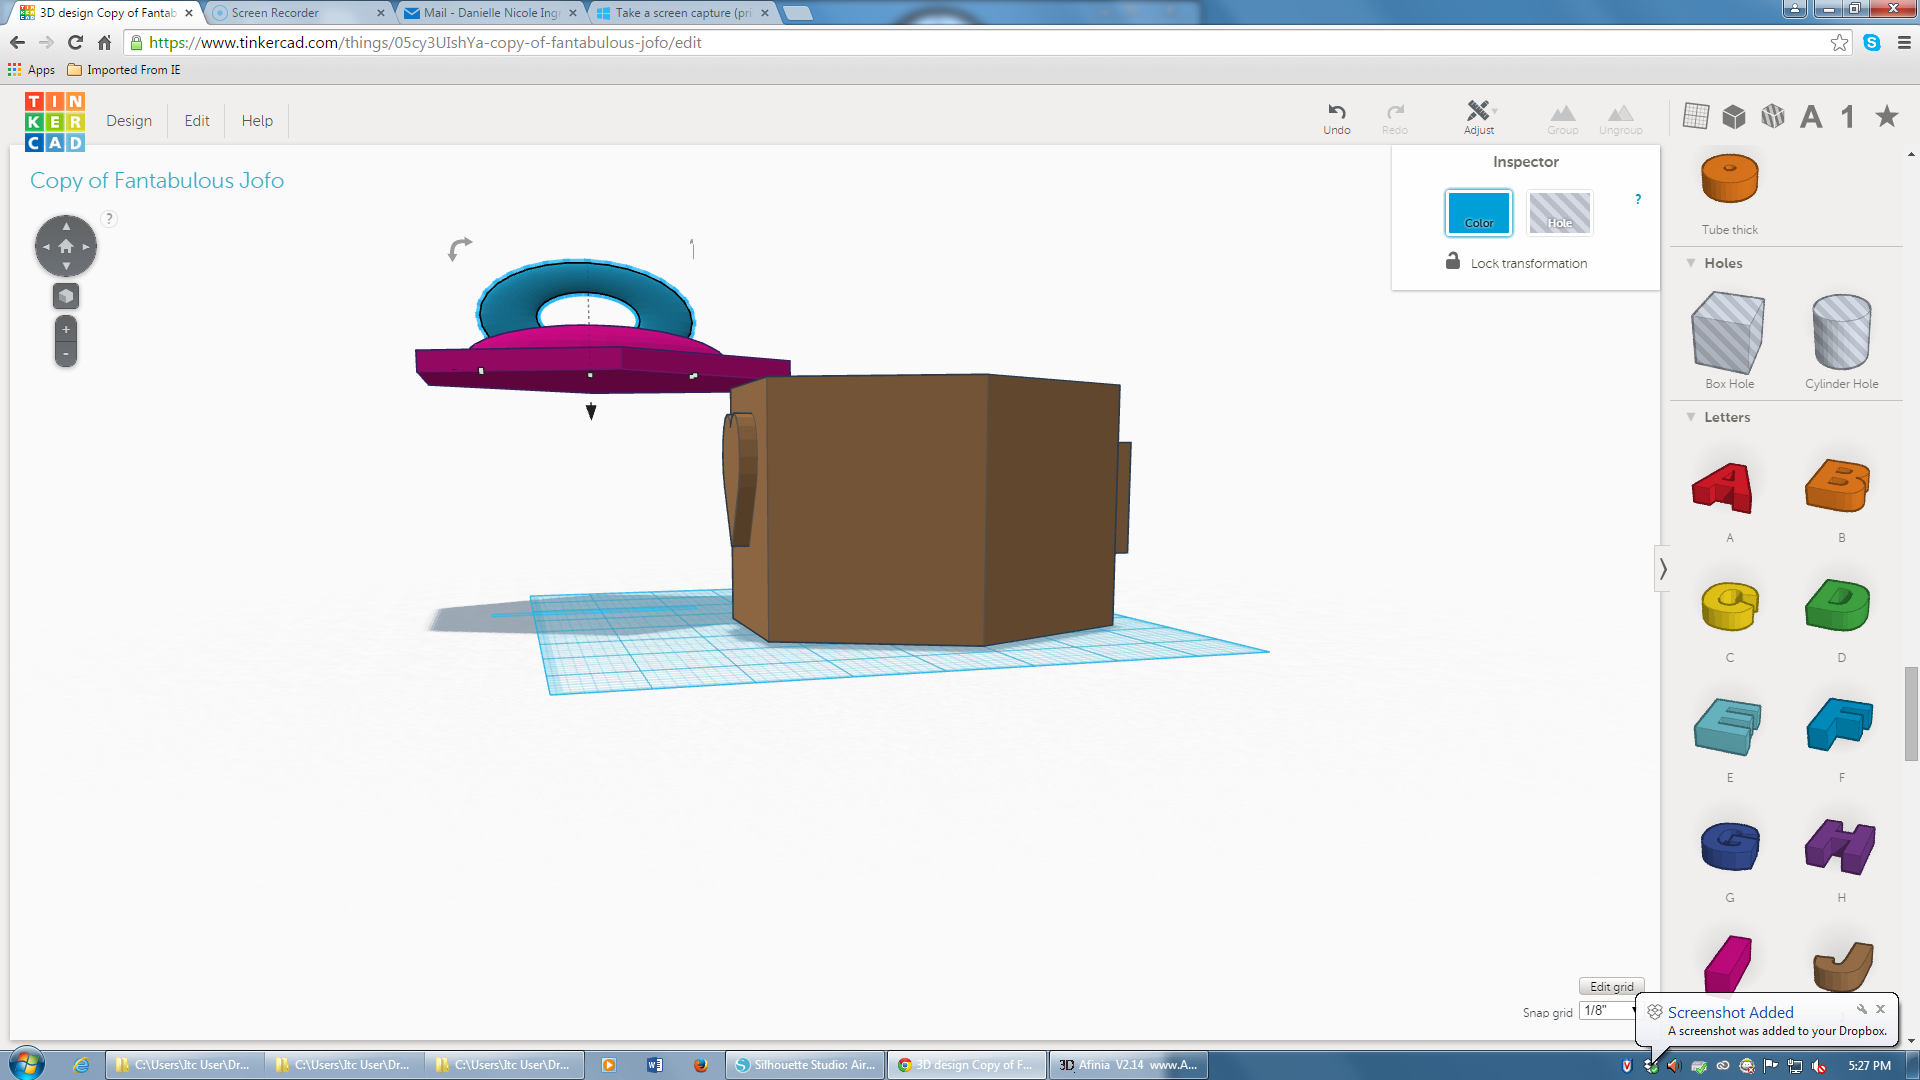Collapse the right shapes panel arrow
This screenshot has height=1080, width=1920.
coord(1662,569)
